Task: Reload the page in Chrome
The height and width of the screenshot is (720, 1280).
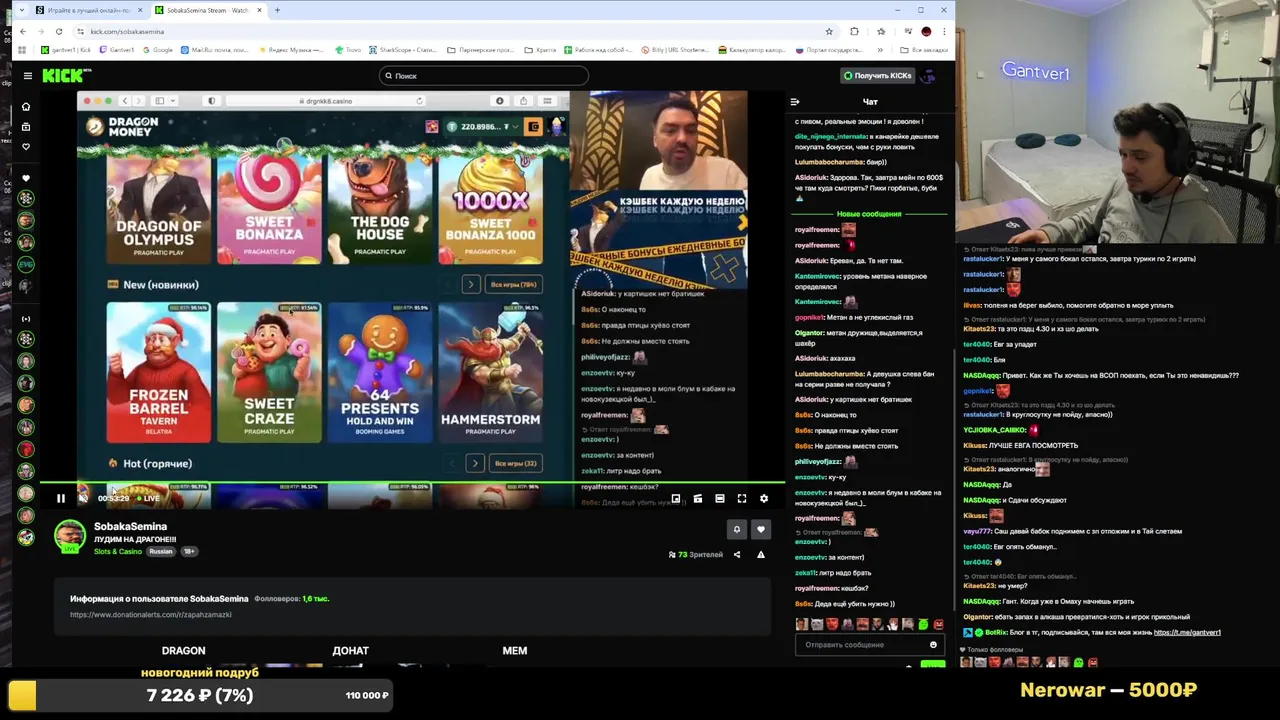Action: coord(59,31)
